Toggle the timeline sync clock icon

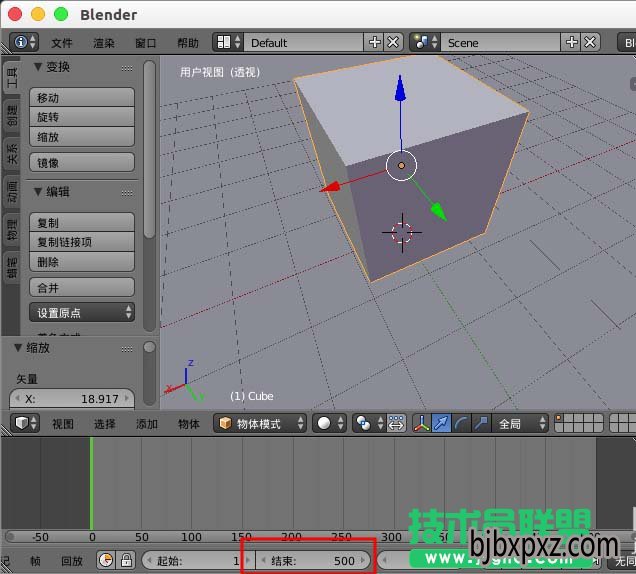(106, 560)
